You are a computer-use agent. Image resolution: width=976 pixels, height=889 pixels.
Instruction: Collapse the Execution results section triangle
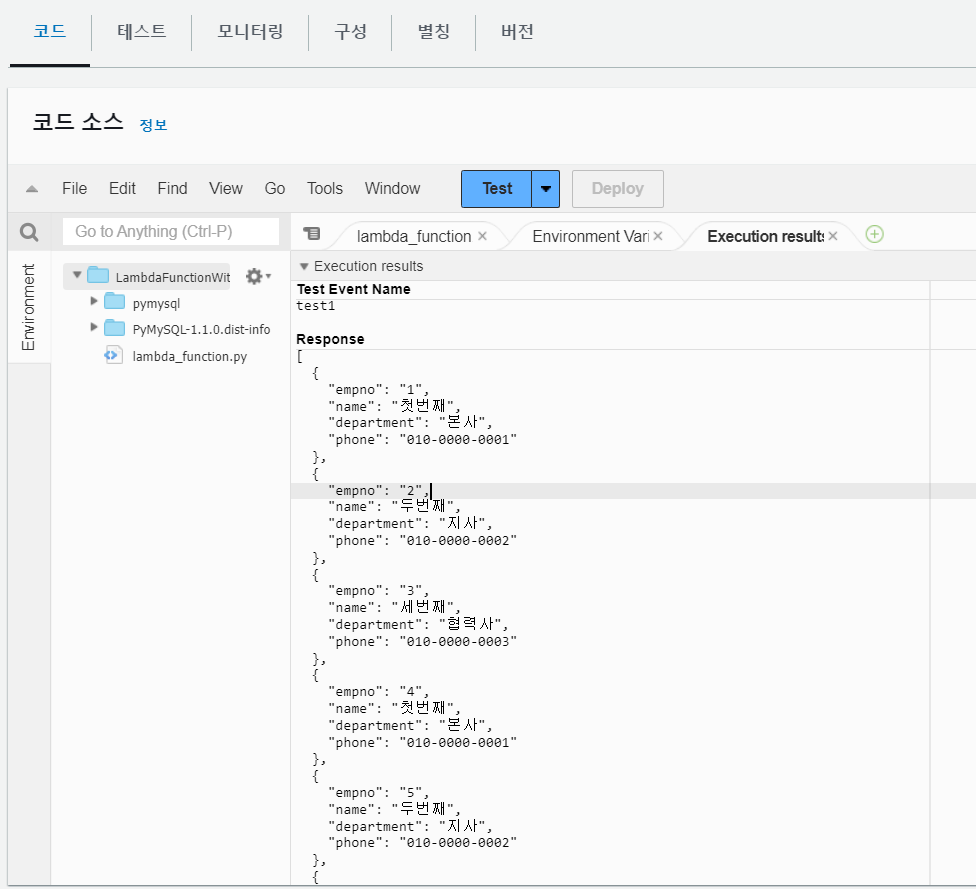click(x=304, y=266)
